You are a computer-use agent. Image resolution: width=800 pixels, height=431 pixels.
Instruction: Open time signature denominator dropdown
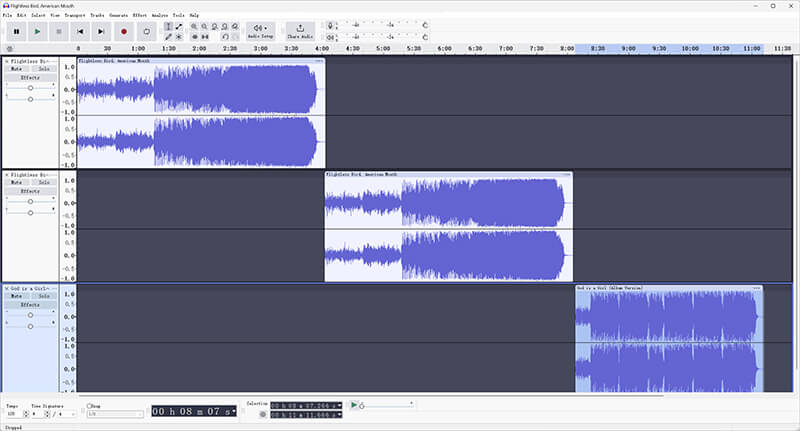[x=66, y=414]
